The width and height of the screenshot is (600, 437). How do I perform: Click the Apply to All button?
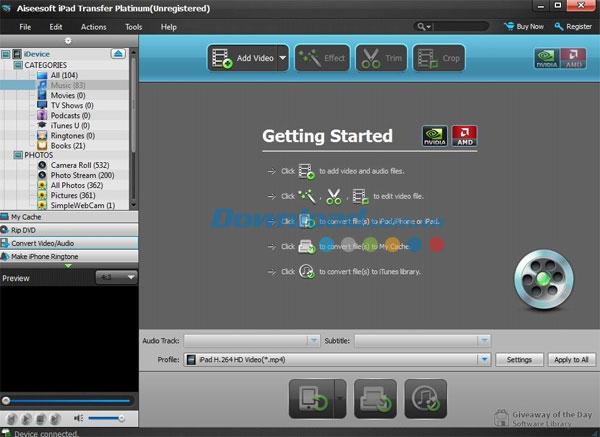571,359
